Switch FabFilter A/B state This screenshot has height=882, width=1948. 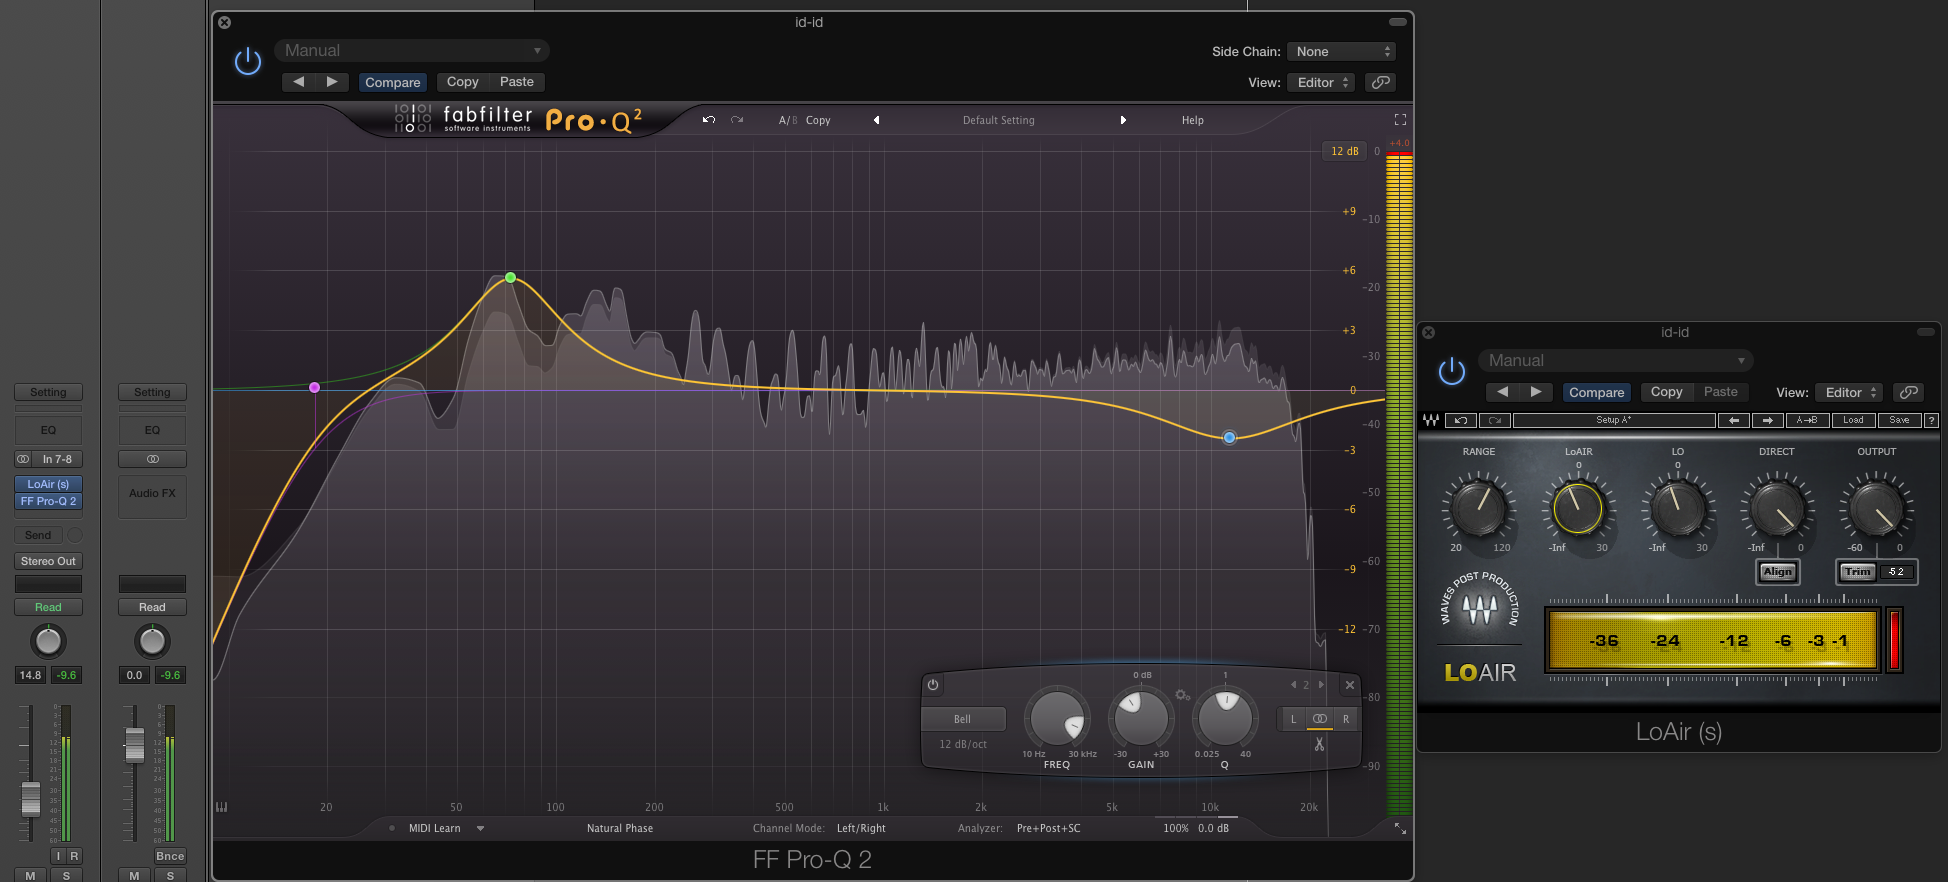(x=788, y=120)
